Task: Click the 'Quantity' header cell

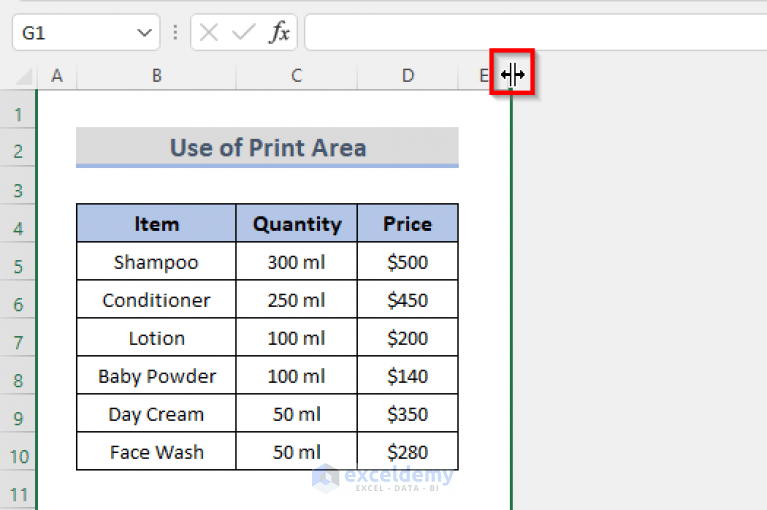Action: tap(296, 223)
